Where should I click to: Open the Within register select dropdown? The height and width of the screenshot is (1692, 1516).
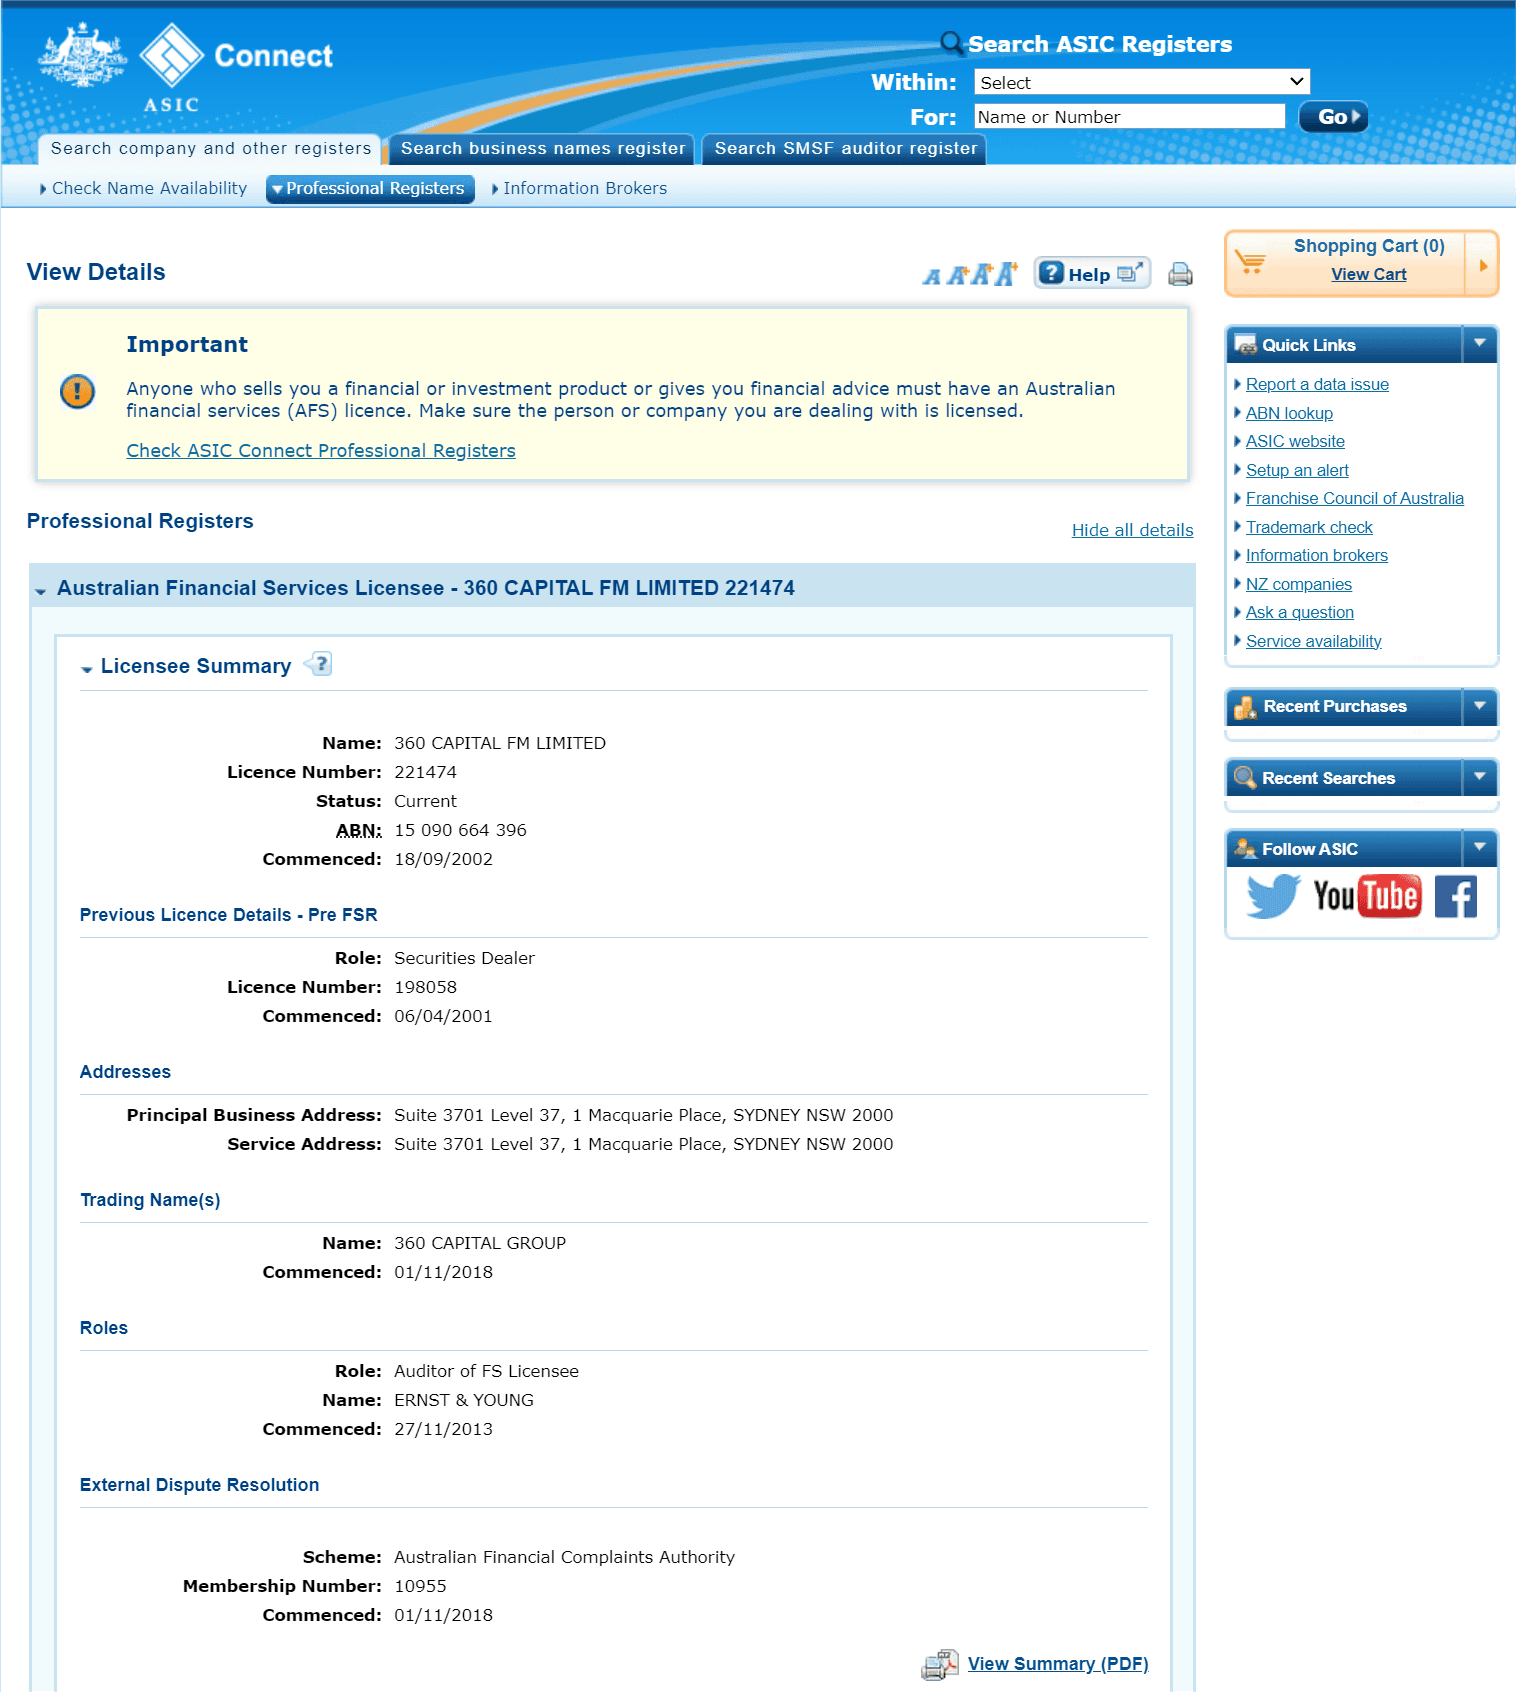(x=1142, y=82)
